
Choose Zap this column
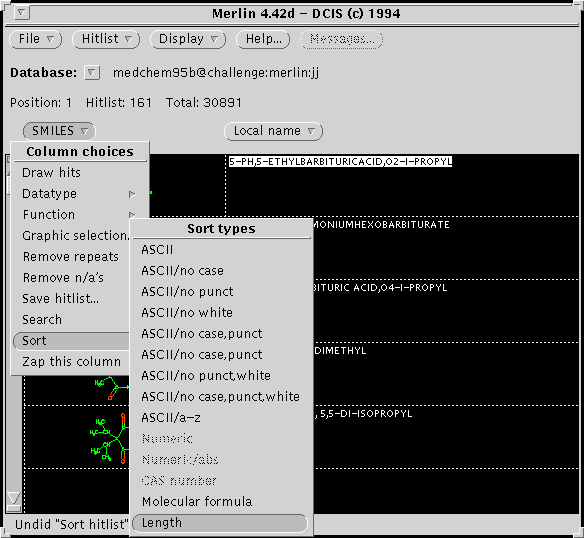click(71, 362)
